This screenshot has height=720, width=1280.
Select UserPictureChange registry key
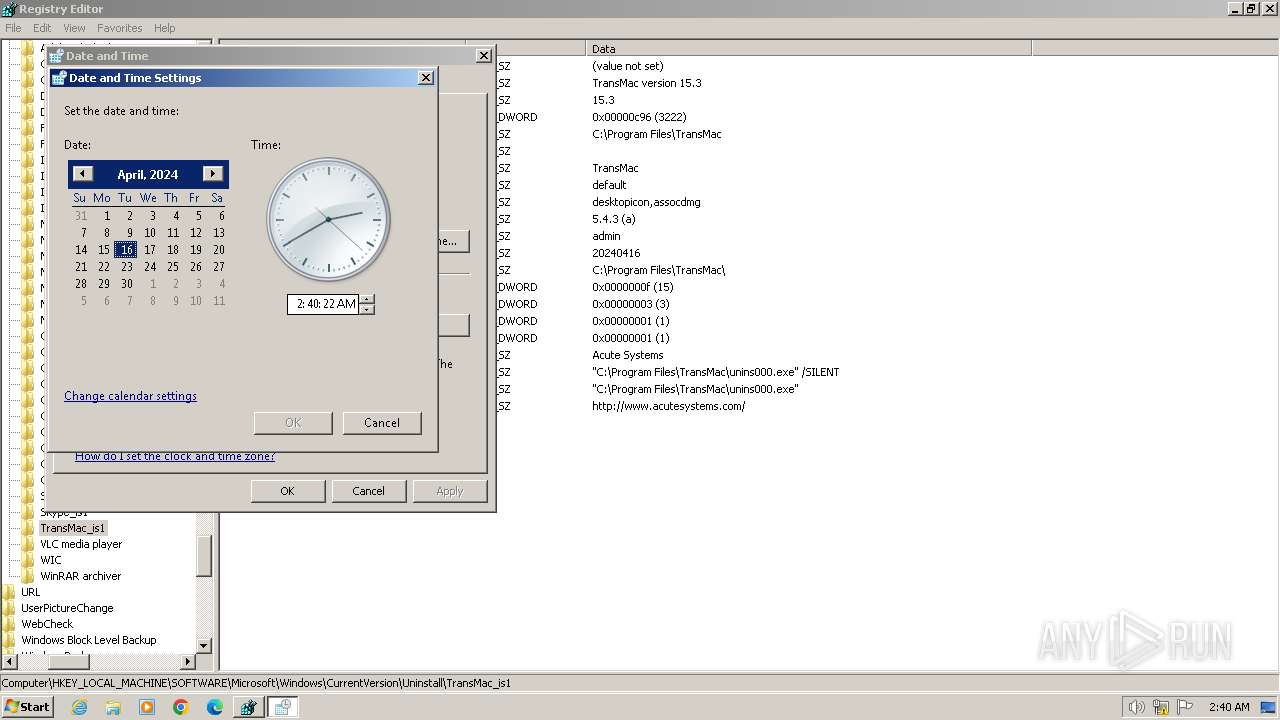pos(67,608)
